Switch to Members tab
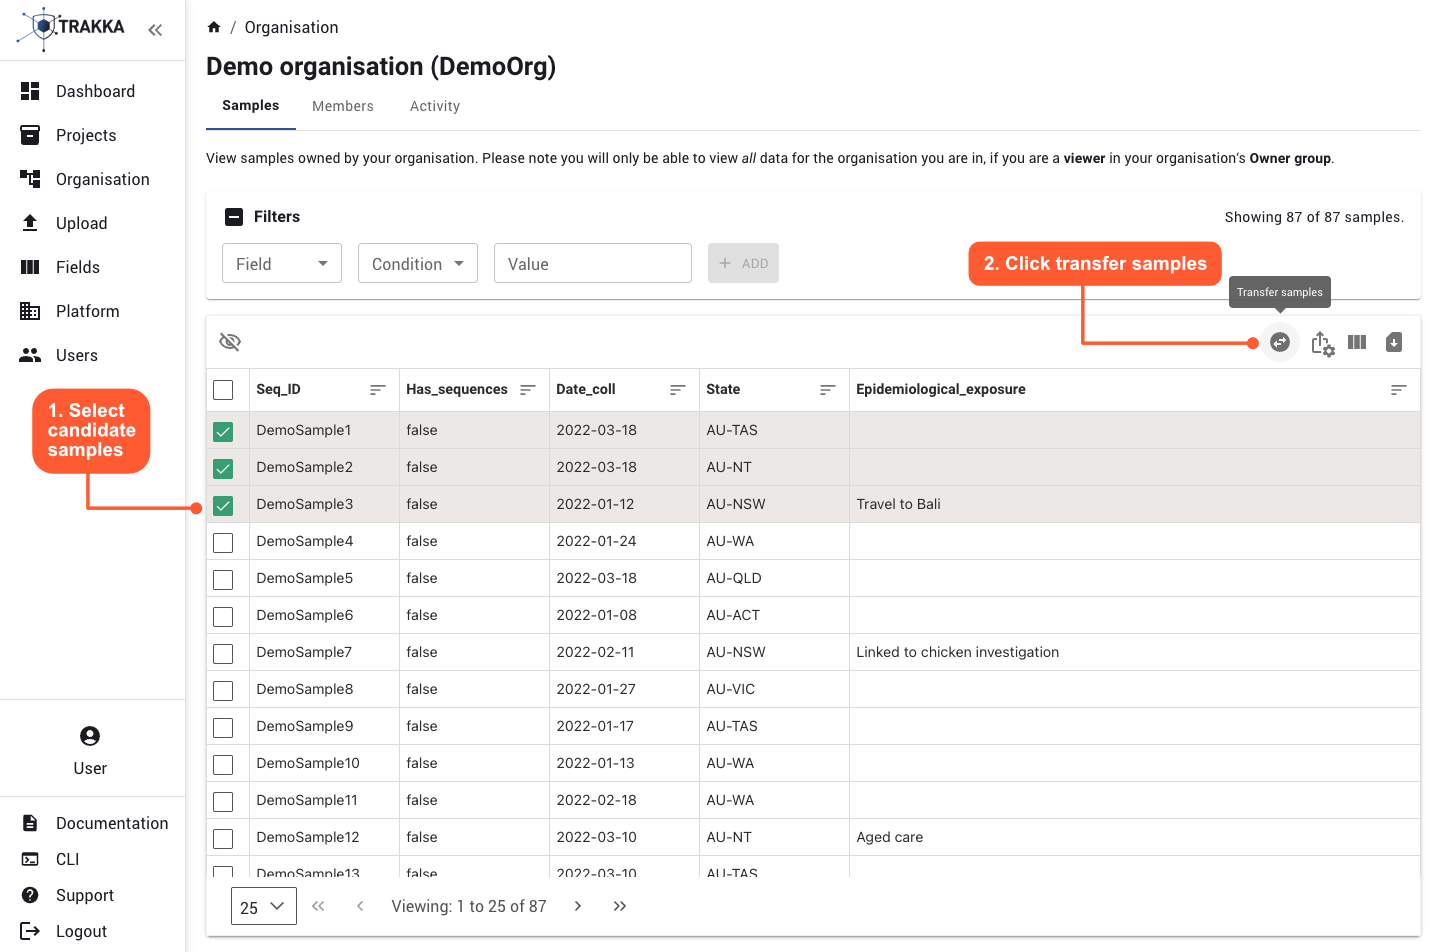1433x952 pixels. click(x=343, y=106)
